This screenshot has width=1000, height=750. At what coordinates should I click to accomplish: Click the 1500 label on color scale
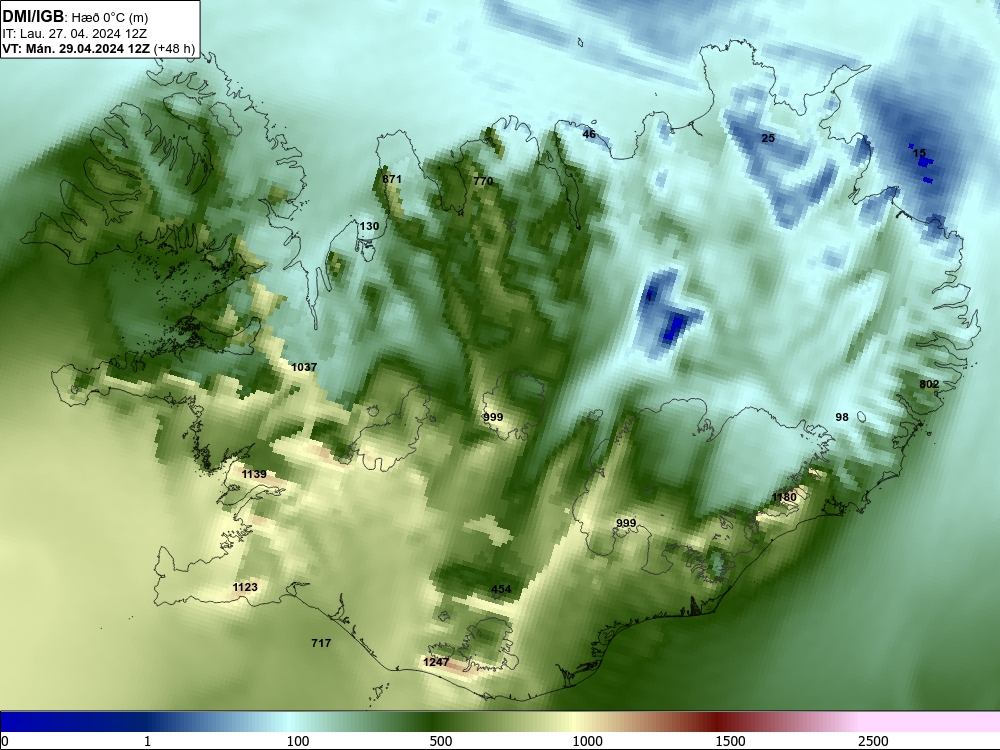(730, 741)
